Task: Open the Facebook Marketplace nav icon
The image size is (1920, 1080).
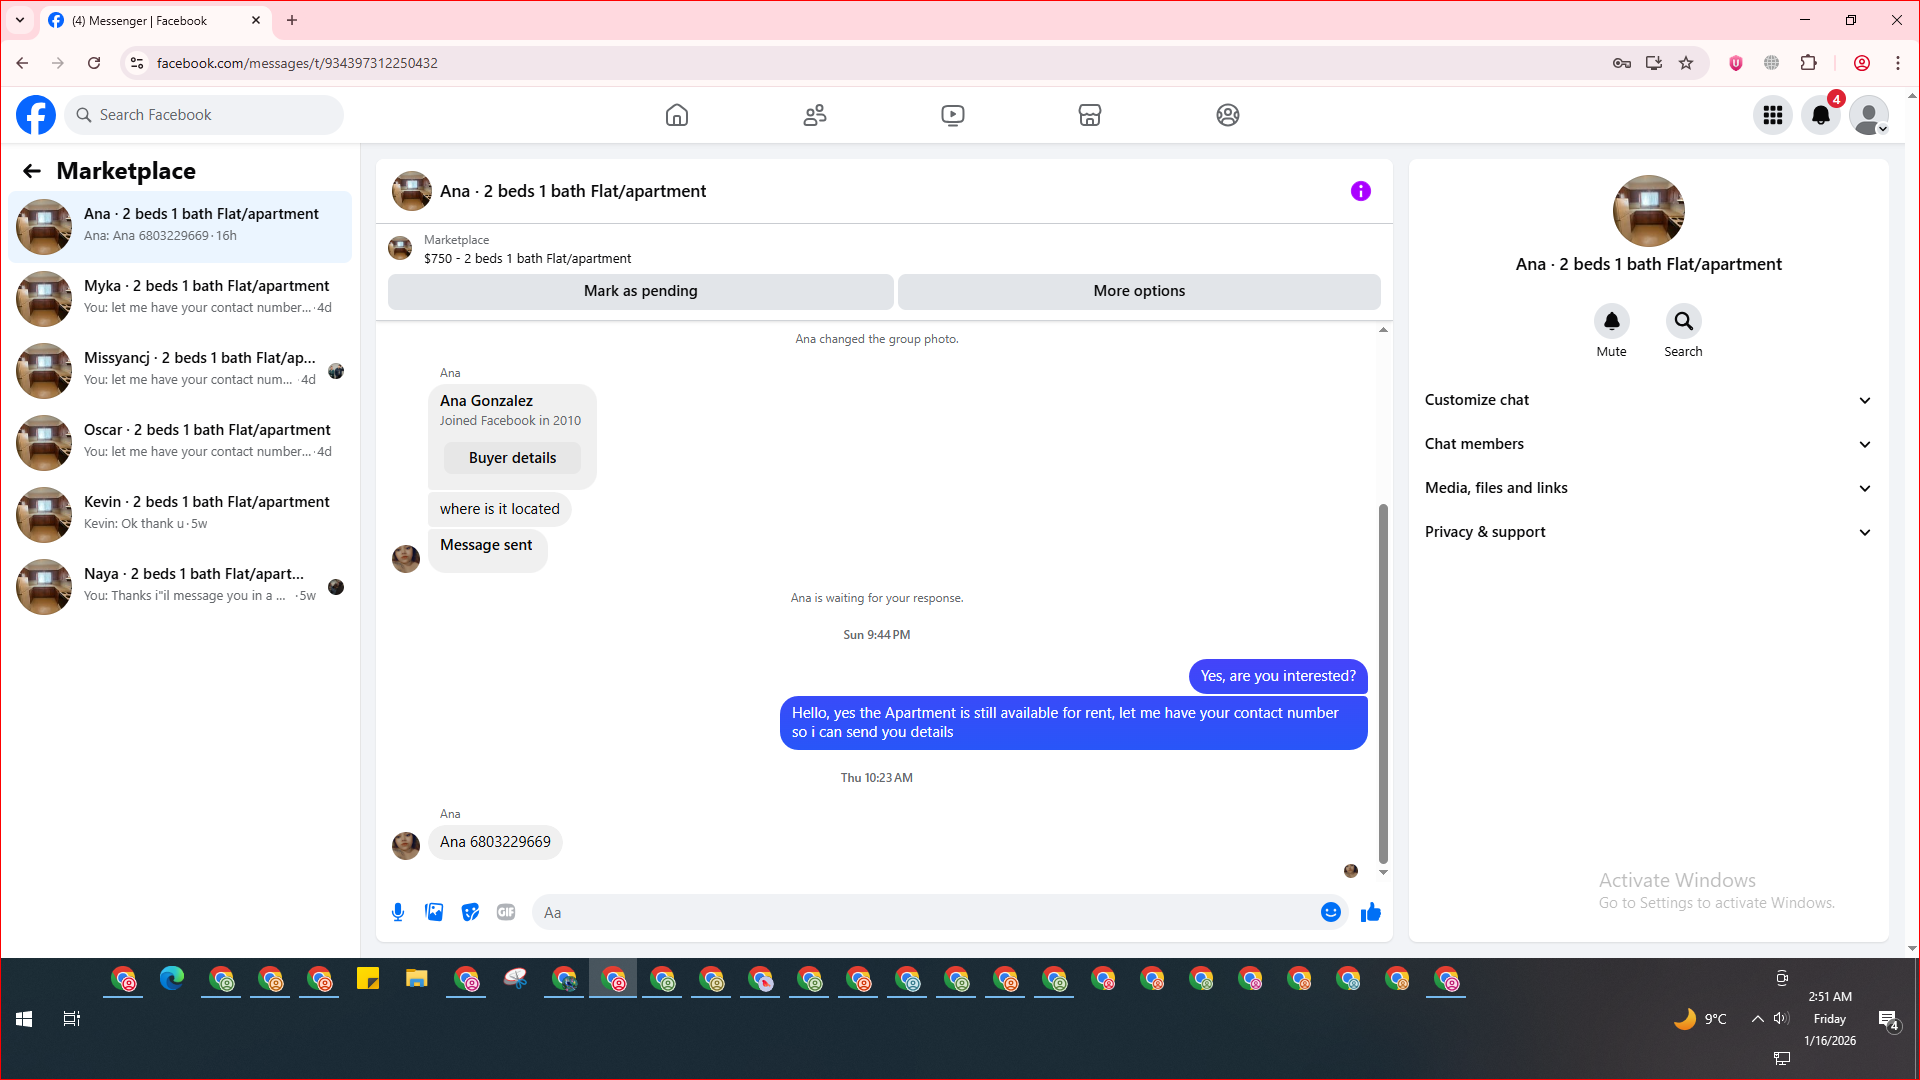Action: [x=1089, y=115]
